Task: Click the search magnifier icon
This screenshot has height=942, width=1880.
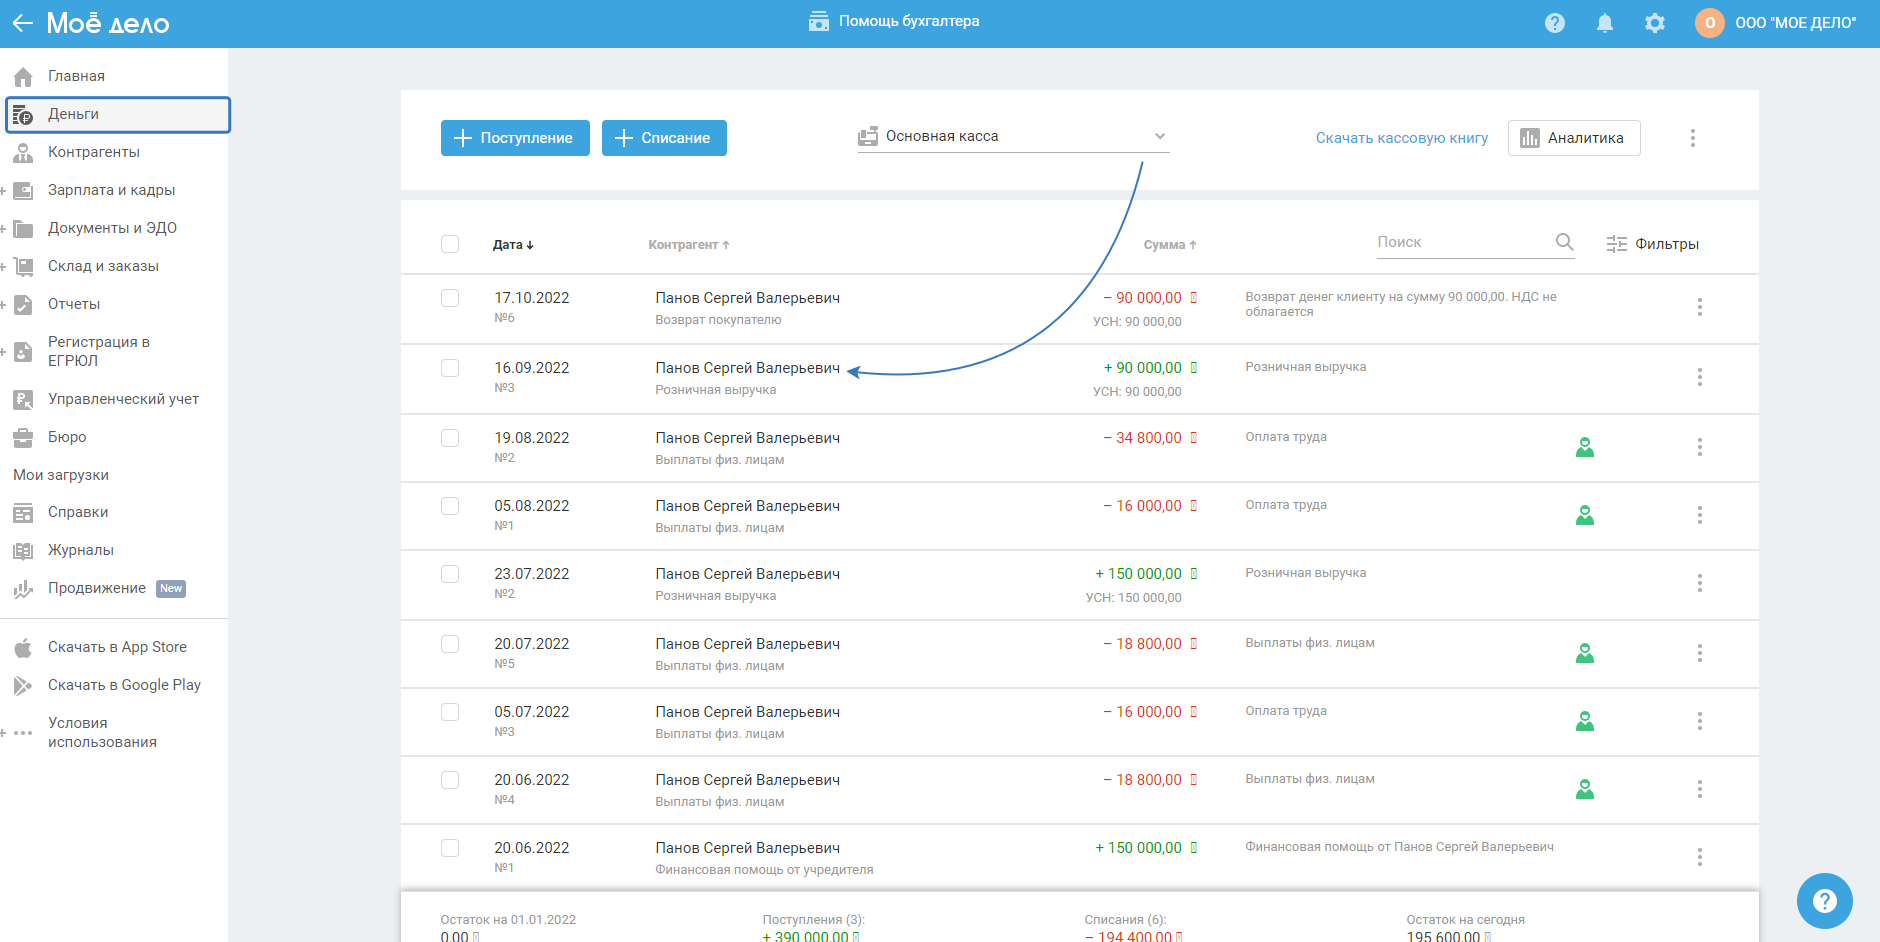Action: [1564, 242]
